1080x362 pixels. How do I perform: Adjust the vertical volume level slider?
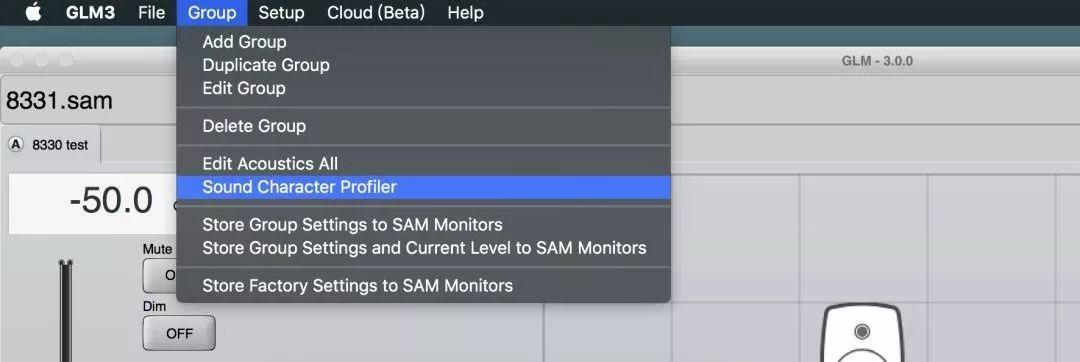coord(65,310)
